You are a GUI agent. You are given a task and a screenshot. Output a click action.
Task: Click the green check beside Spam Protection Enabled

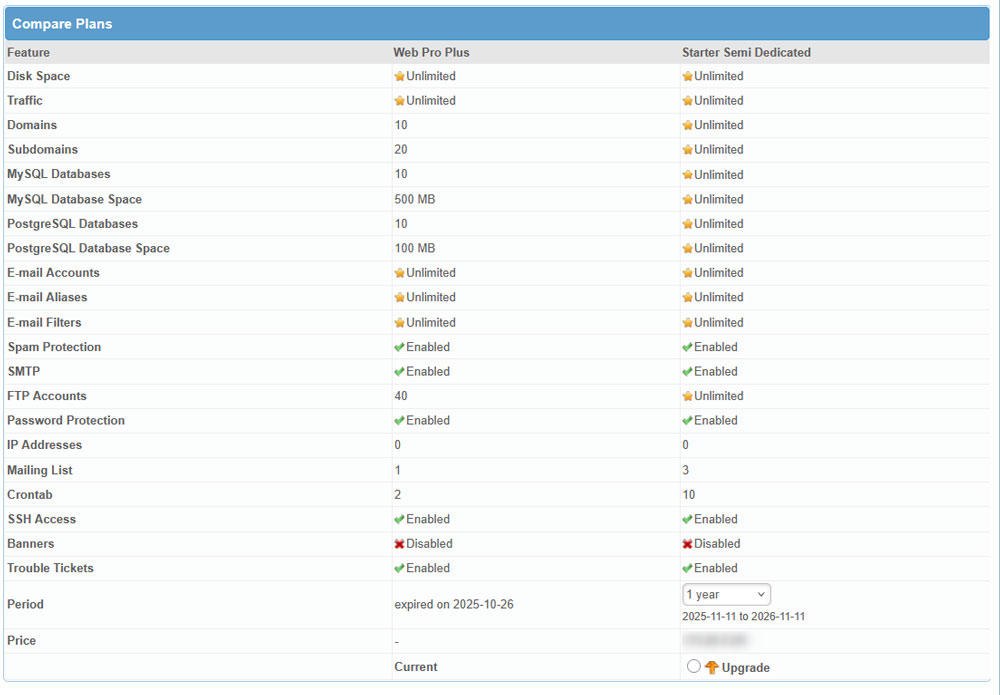coord(399,346)
